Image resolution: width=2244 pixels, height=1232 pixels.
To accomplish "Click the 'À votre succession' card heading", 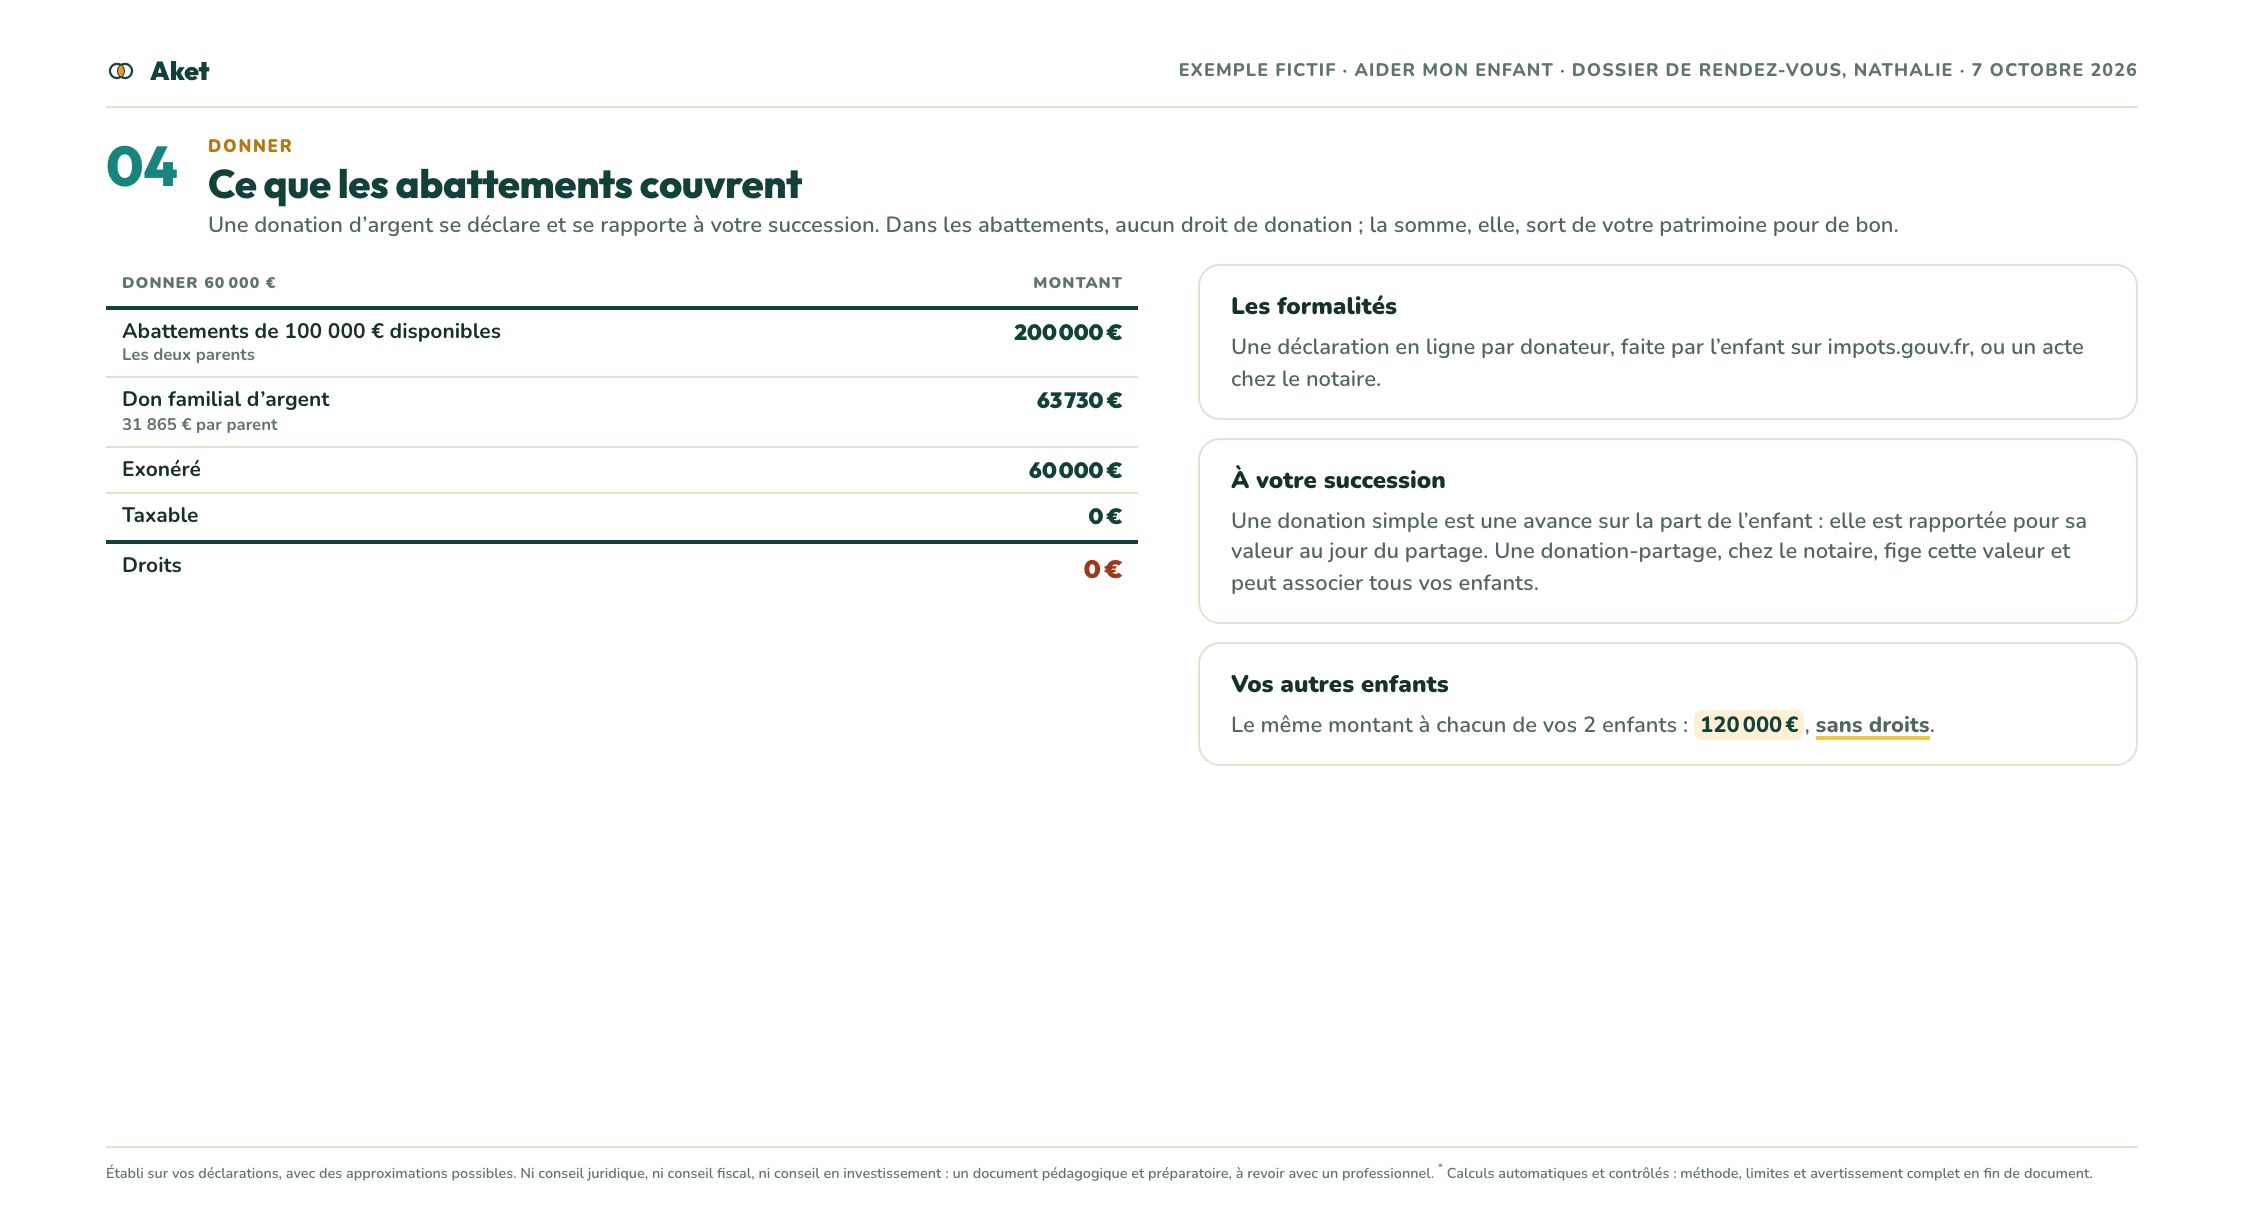I will point(1338,480).
